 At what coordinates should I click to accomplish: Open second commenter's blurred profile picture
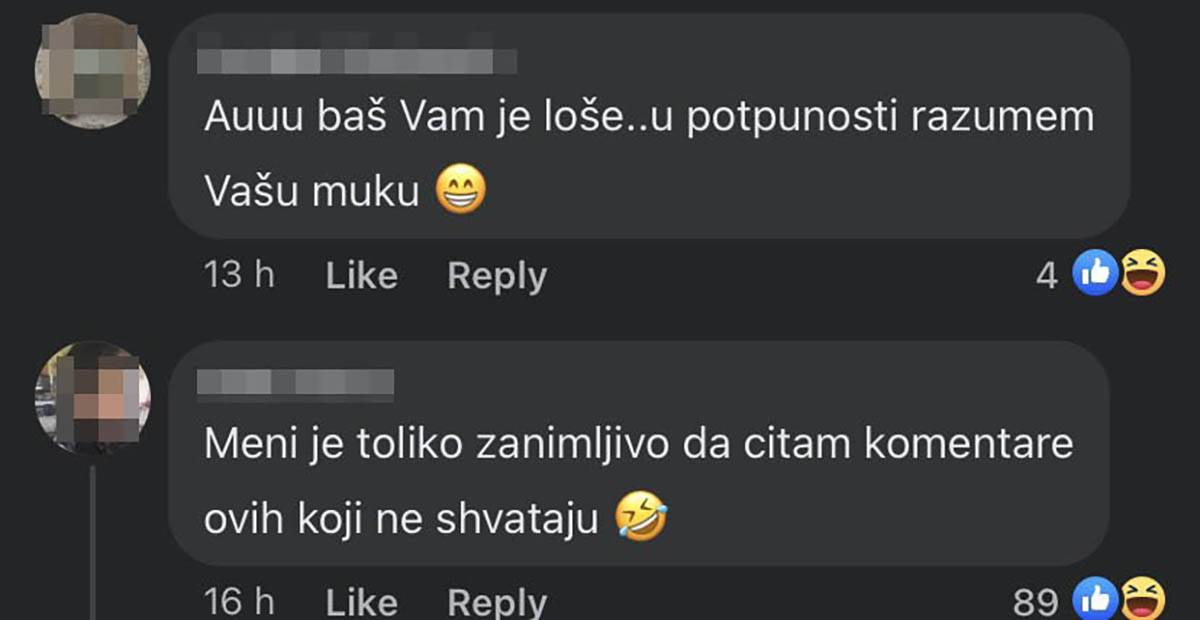[x=92, y=398]
